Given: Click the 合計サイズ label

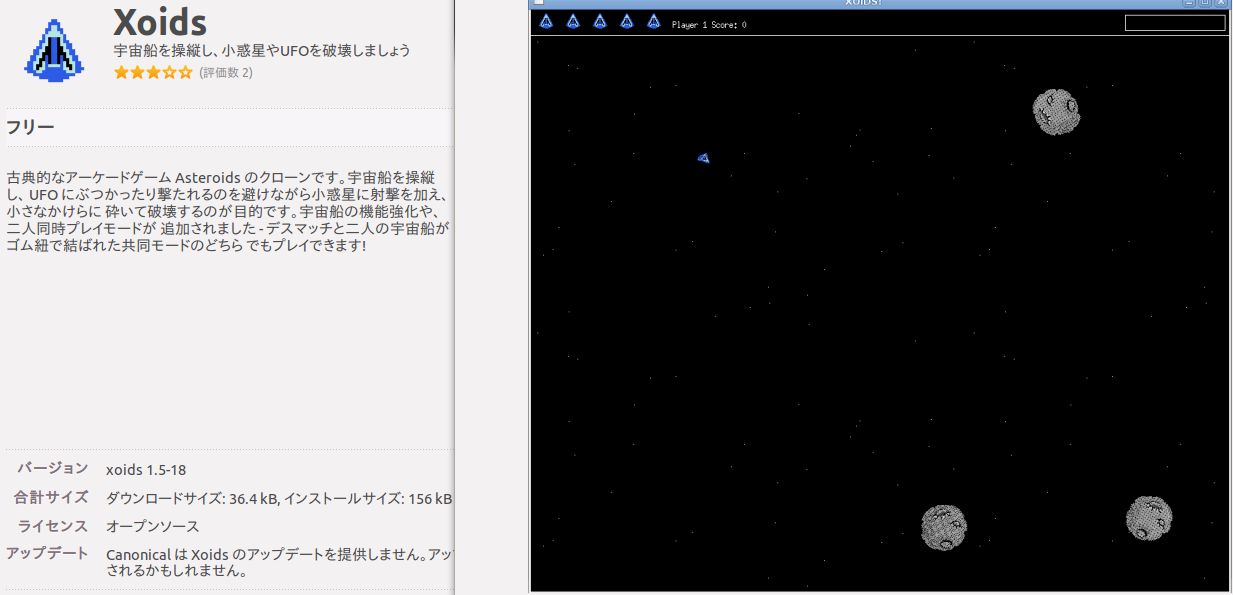Looking at the screenshot, I should point(51,497).
